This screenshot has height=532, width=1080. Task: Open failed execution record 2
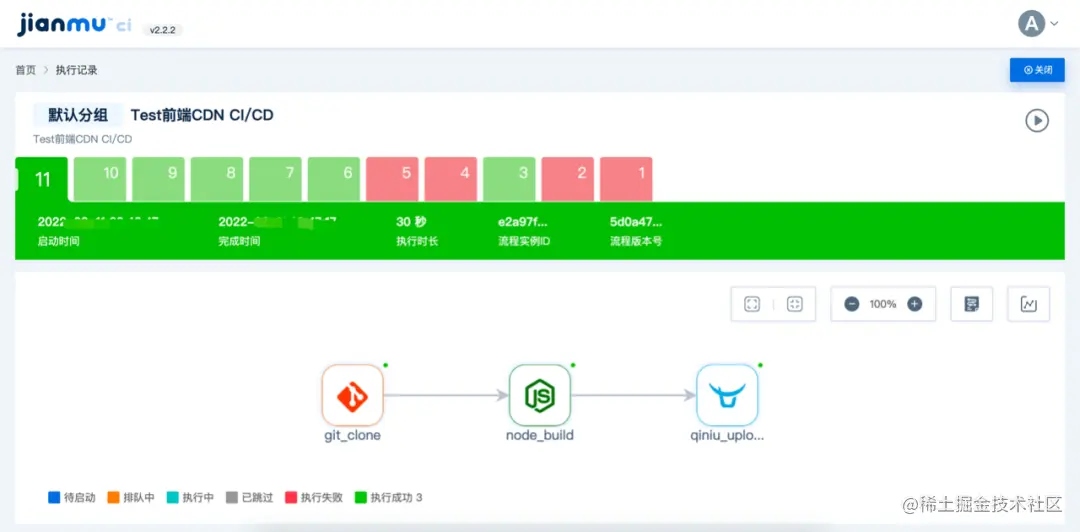coord(568,179)
